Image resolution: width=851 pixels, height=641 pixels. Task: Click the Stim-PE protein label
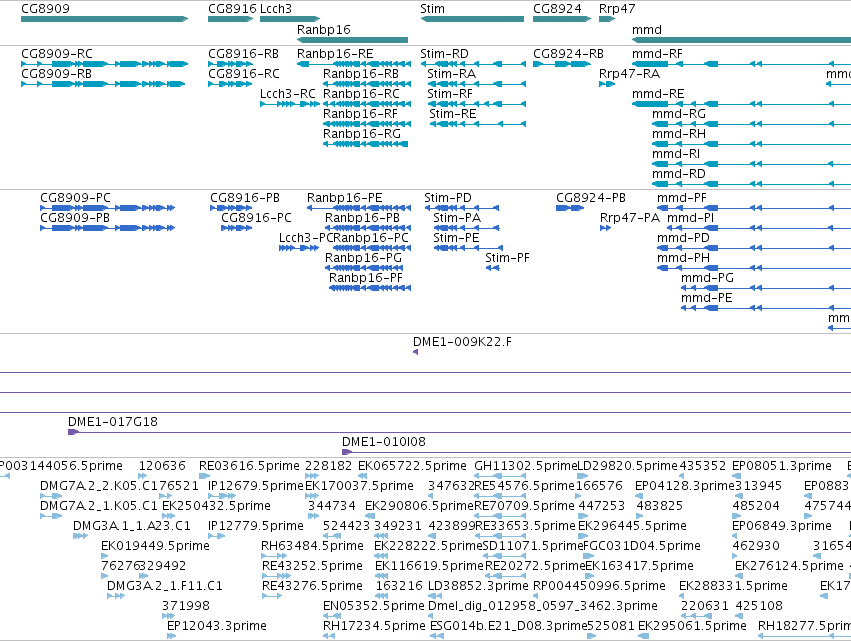click(456, 238)
